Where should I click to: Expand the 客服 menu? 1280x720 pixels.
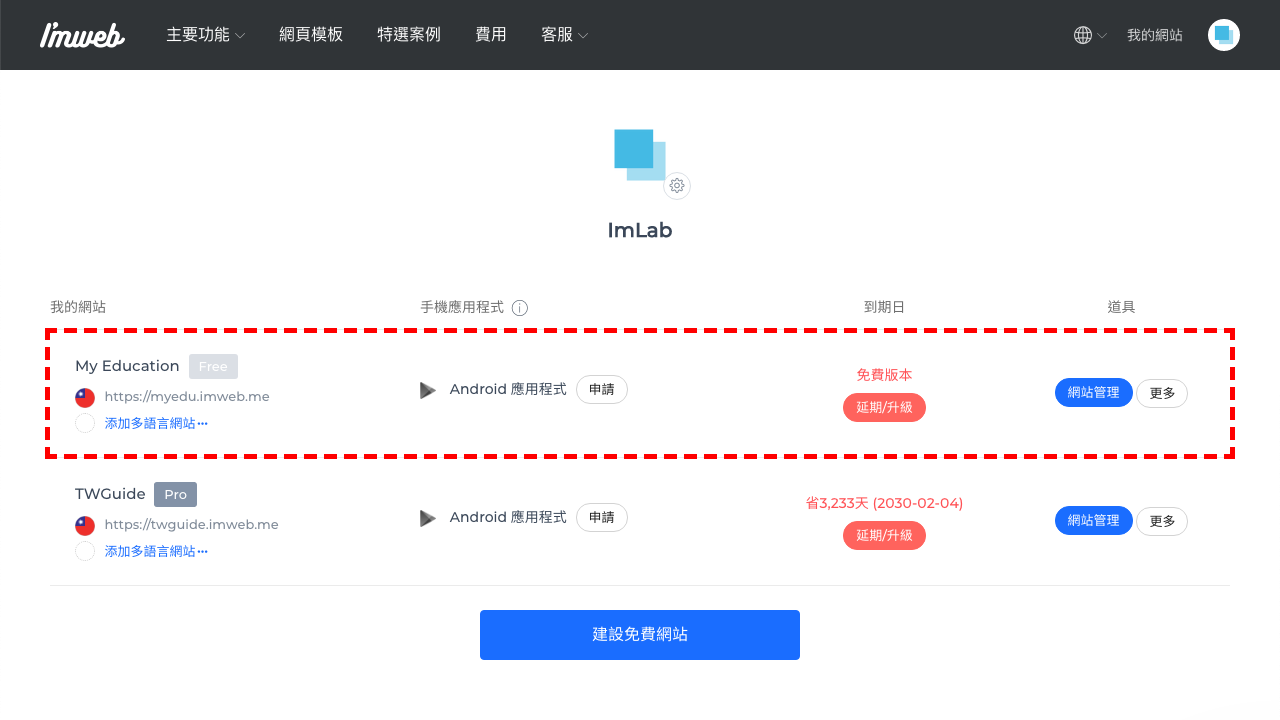(564, 35)
